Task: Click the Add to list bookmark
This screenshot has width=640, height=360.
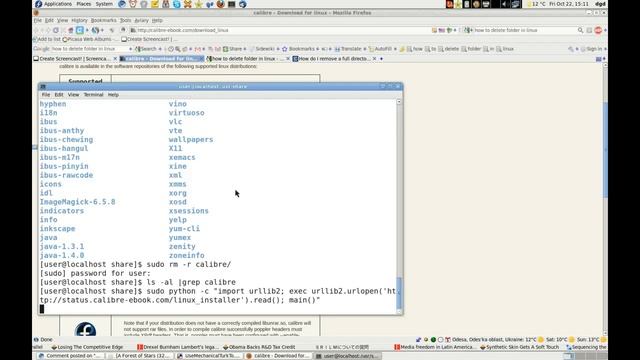Action: click(x=46, y=39)
